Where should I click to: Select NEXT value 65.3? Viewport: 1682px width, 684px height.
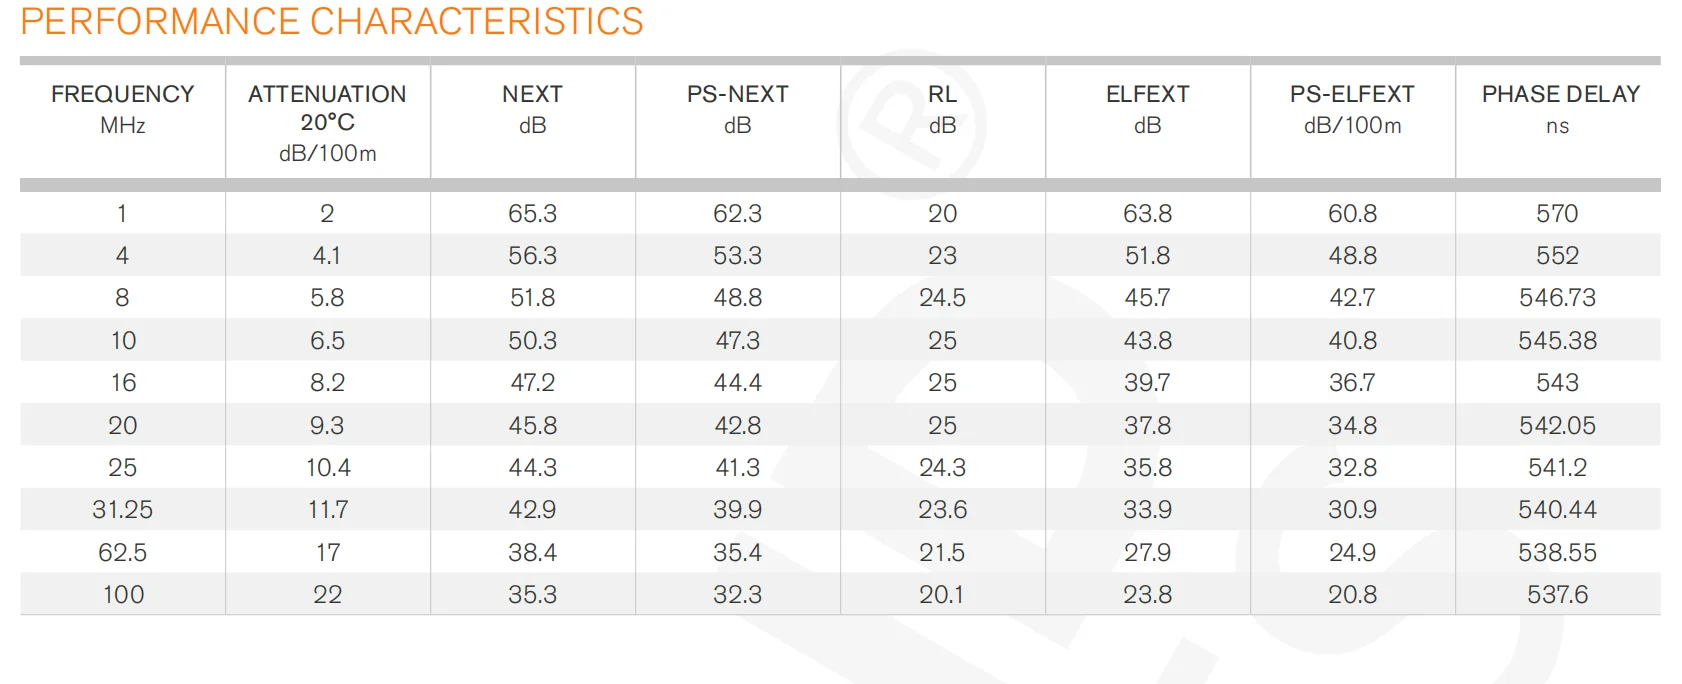pos(532,214)
